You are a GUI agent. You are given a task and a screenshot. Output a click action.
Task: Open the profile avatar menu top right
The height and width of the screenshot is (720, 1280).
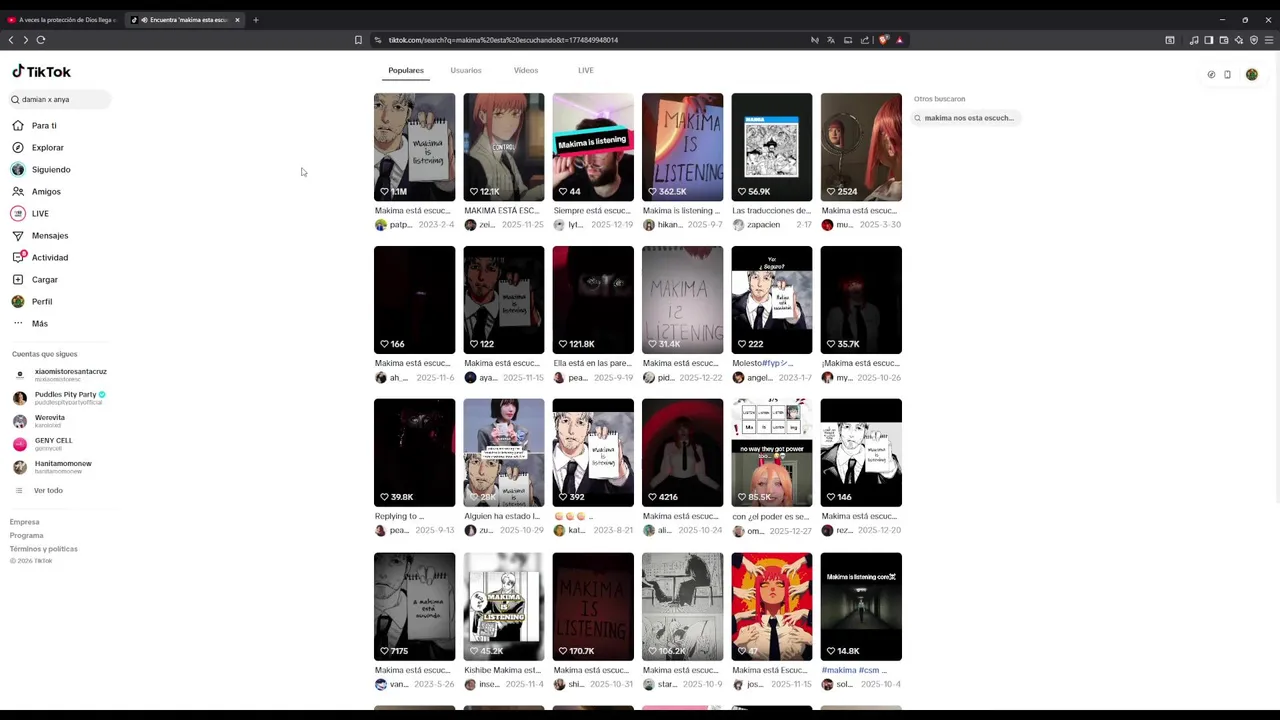pos(1251,75)
